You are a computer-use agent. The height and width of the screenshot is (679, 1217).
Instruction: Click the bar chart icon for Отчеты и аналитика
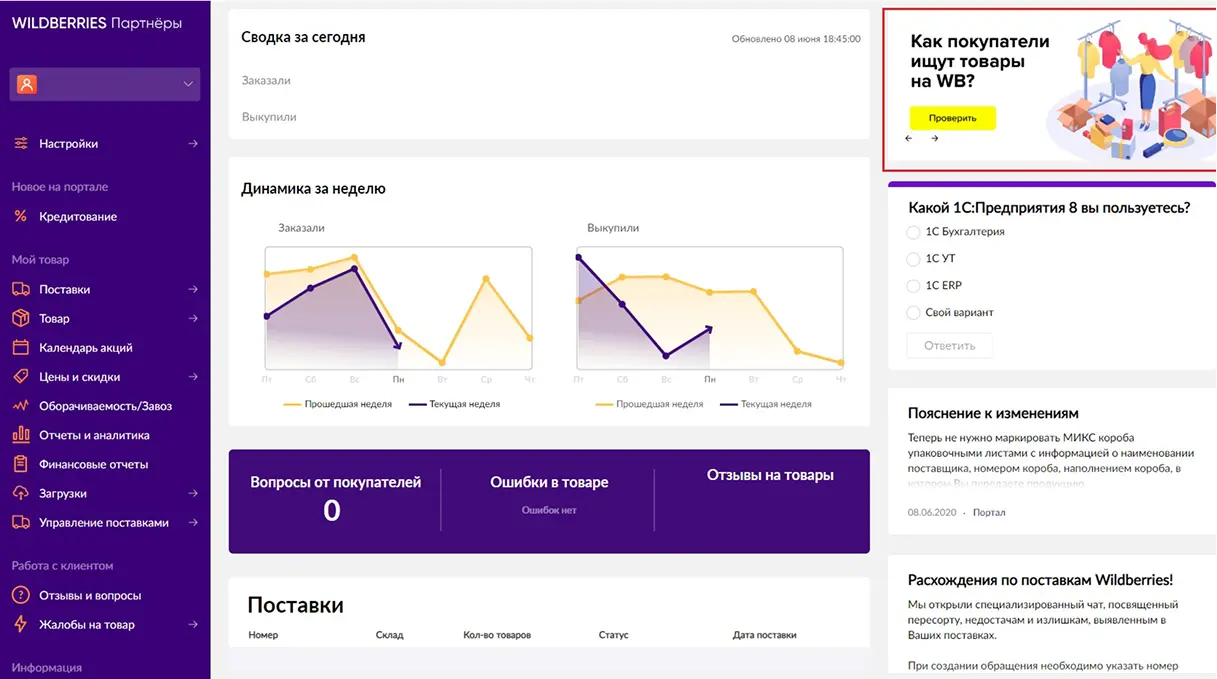point(21,436)
